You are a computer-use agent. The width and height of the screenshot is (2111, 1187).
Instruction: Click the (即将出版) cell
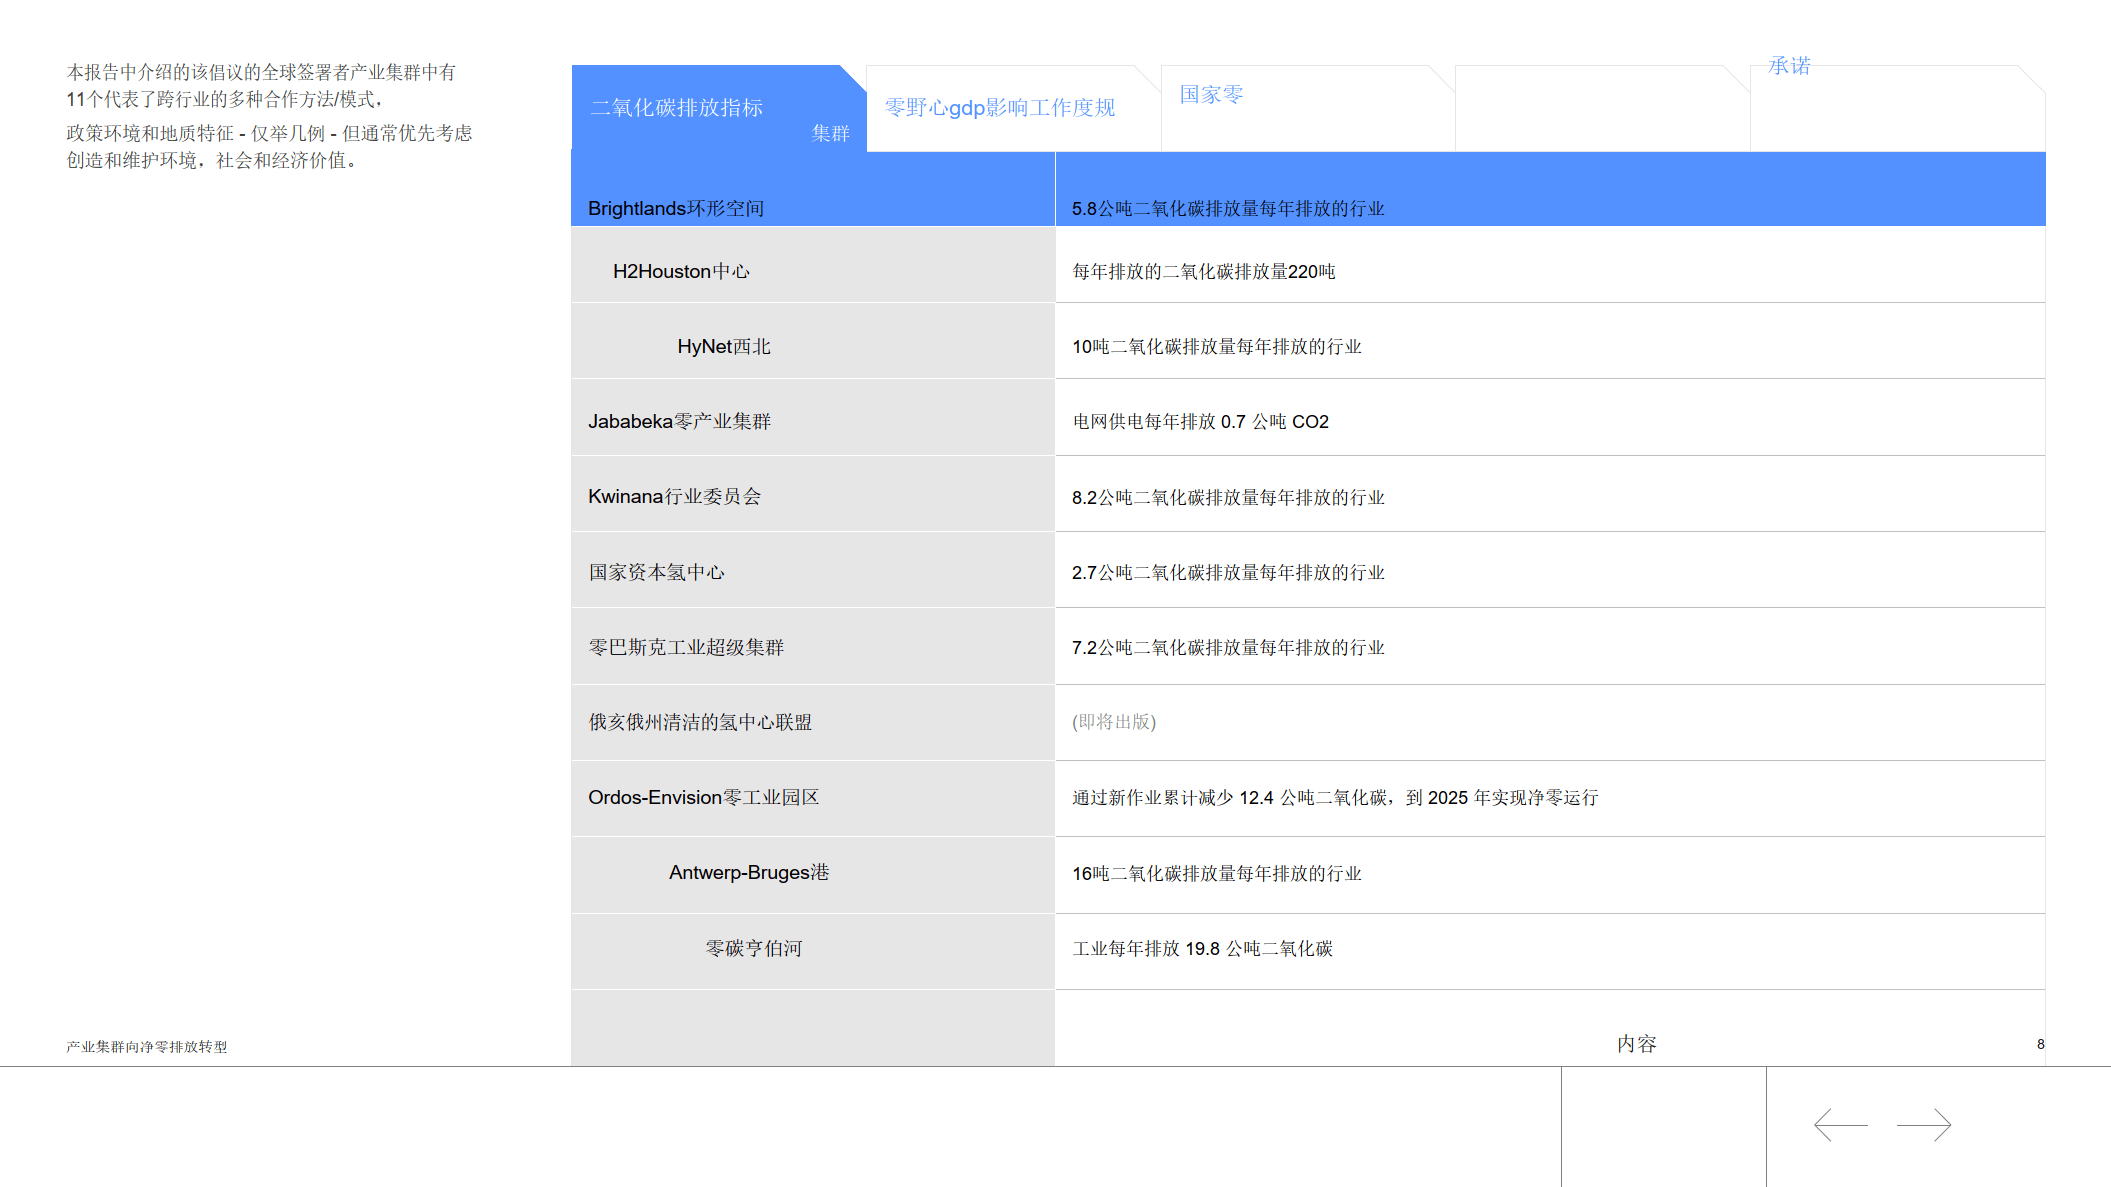click(1550, 723)
